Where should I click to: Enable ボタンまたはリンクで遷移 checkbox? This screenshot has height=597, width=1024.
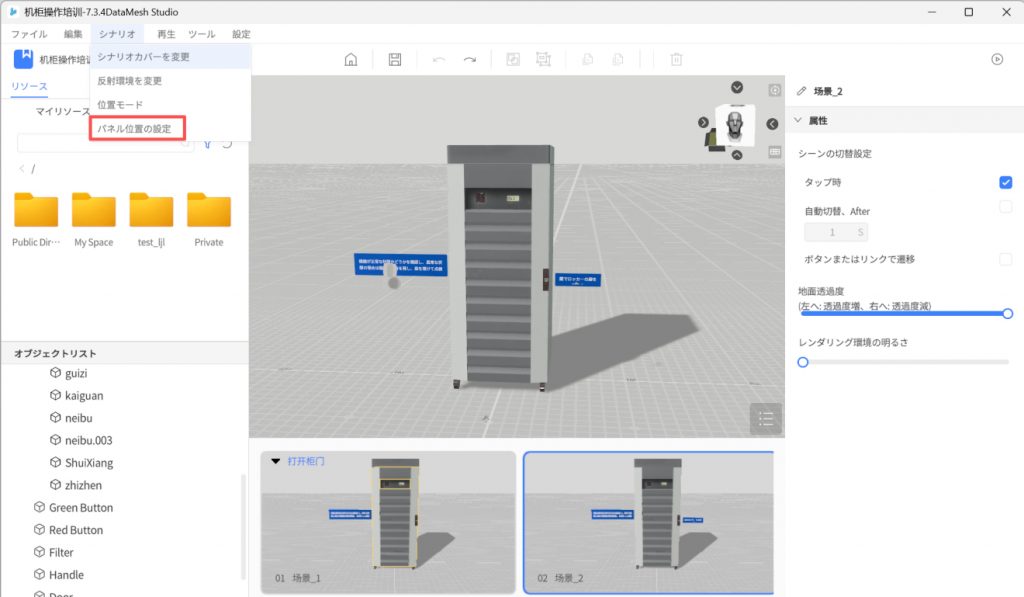click(x=1005, y=259)
